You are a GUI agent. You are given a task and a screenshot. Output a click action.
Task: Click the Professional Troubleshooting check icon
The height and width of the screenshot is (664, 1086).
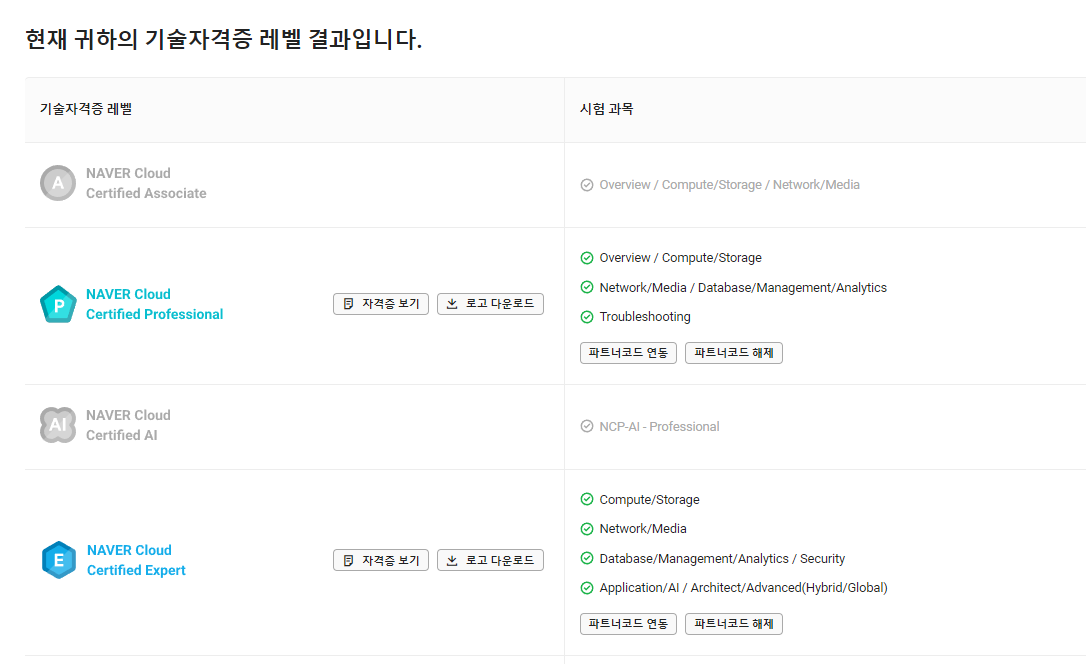tap(587, 317)
